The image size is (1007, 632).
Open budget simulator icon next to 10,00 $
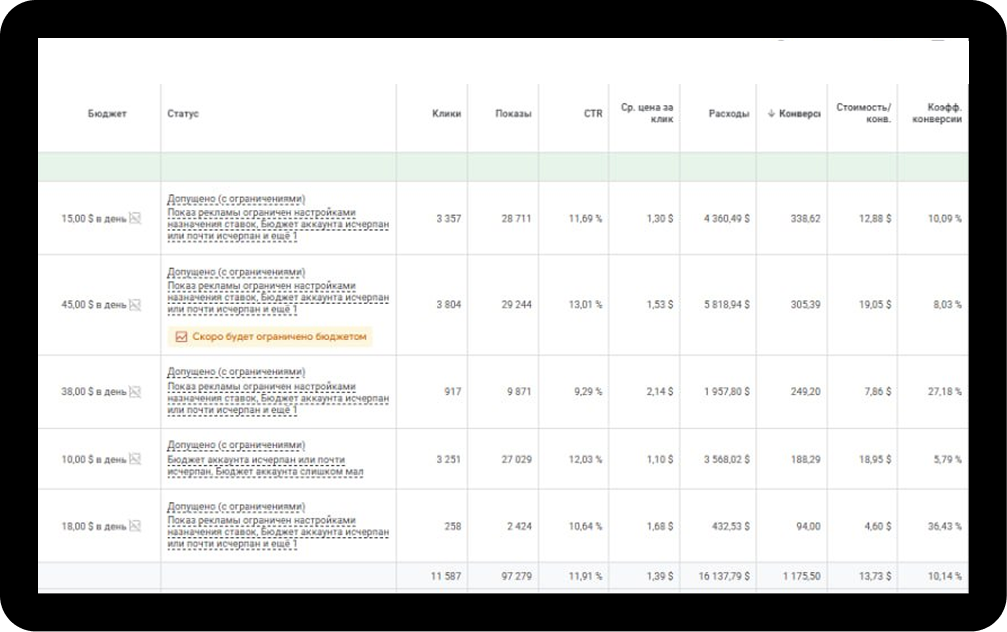click(136, 459)
